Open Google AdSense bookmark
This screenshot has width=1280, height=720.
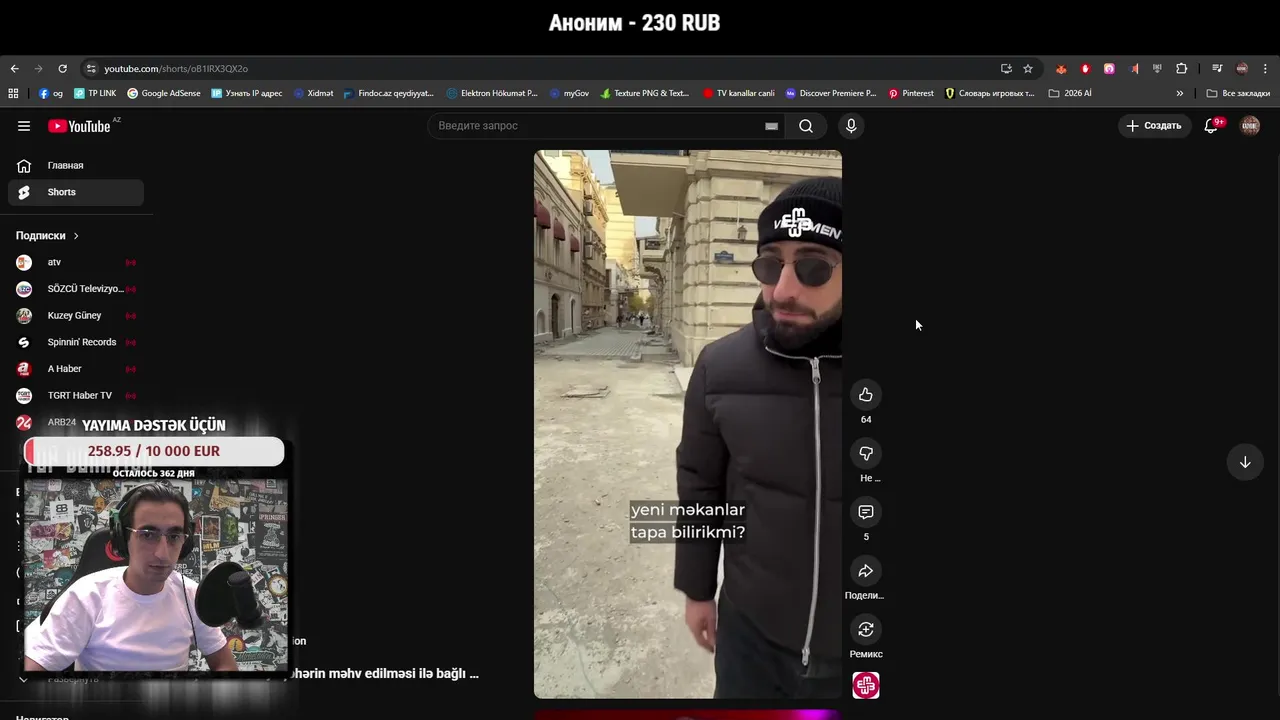(164, 93)
